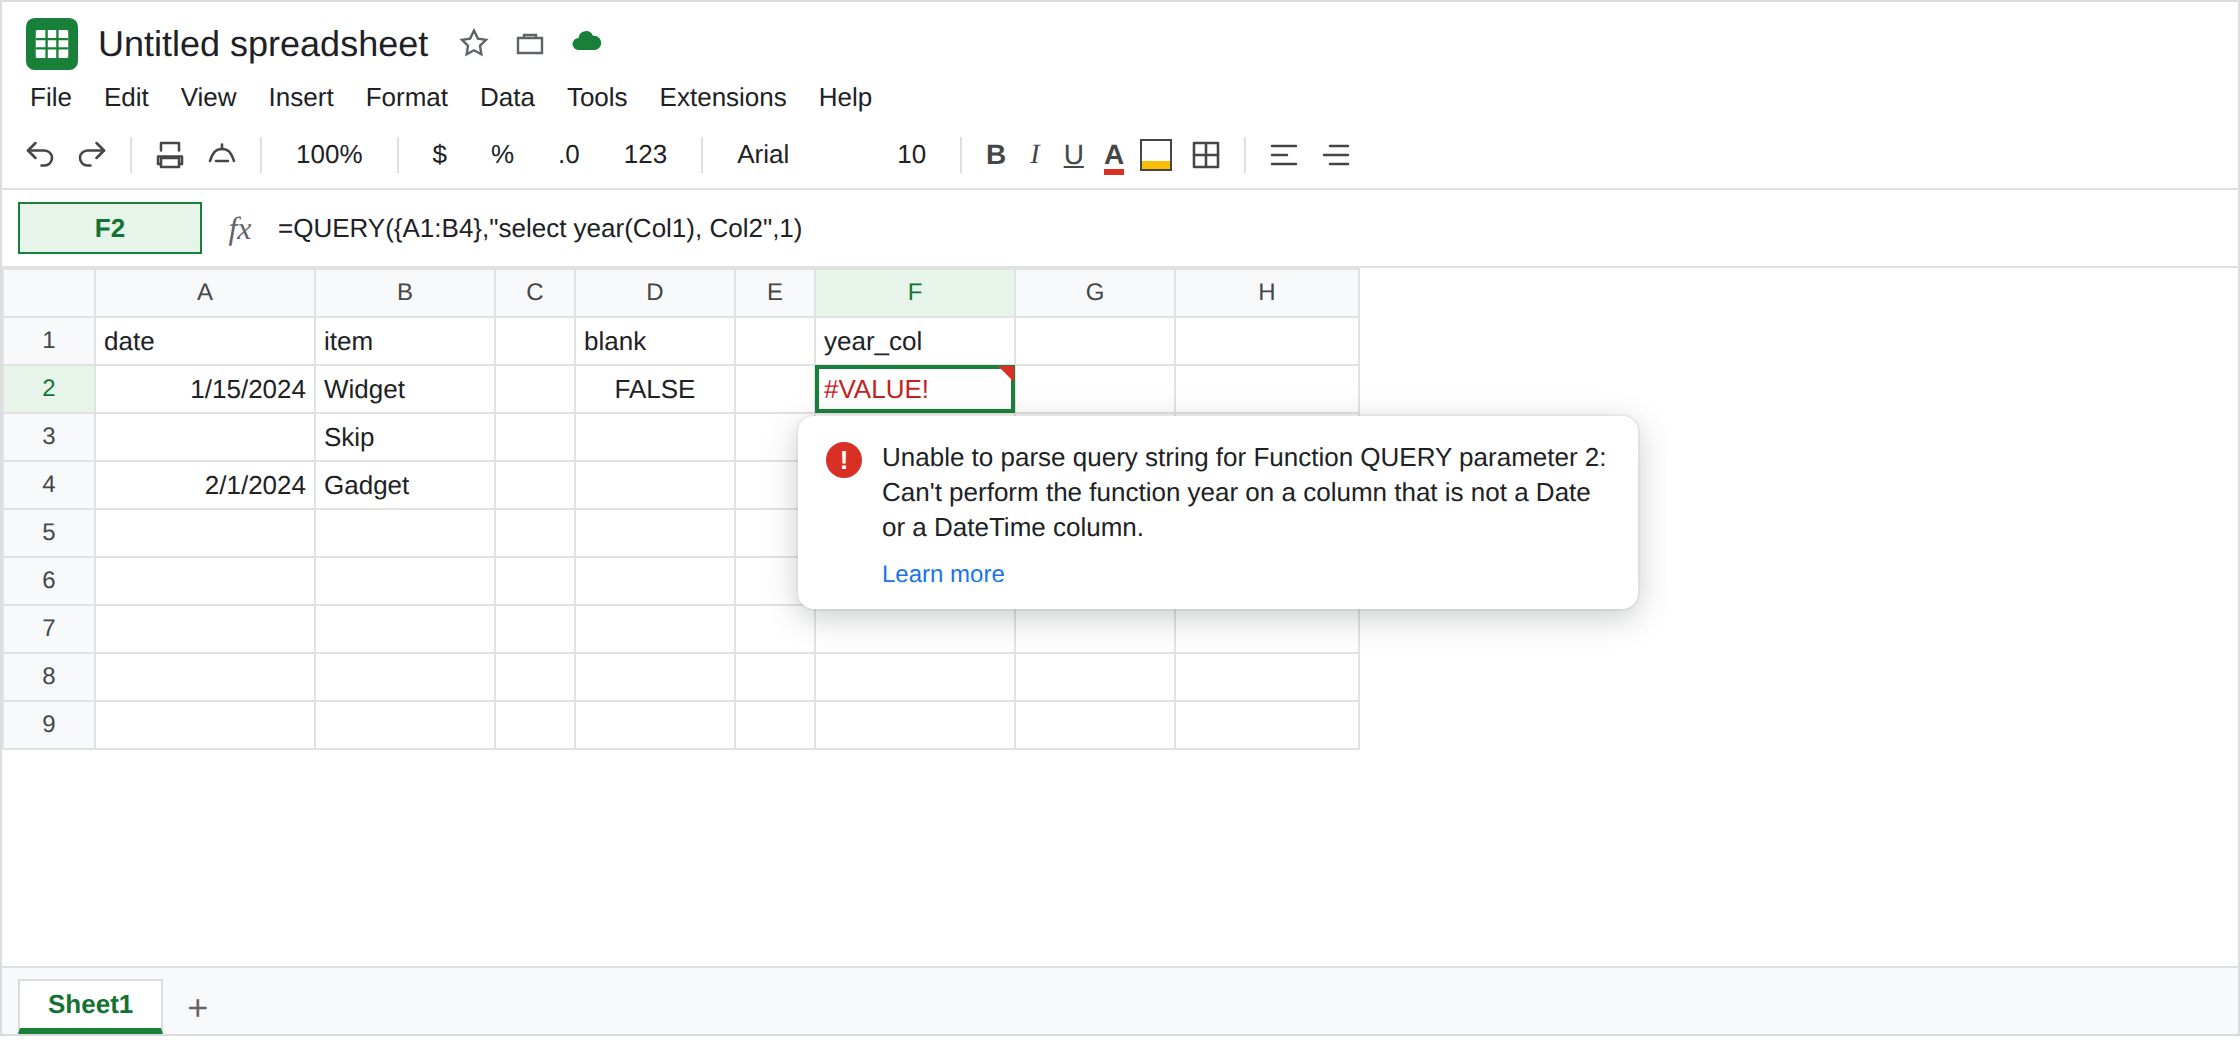Toggle underline formatting
Viewport: 2240px width, 1044px height.
1074,155
